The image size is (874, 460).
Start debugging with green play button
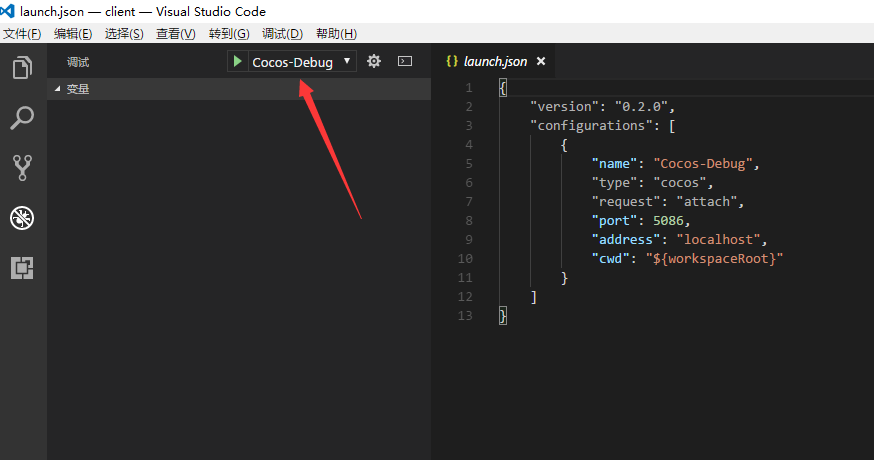click(x=237, y=61)
